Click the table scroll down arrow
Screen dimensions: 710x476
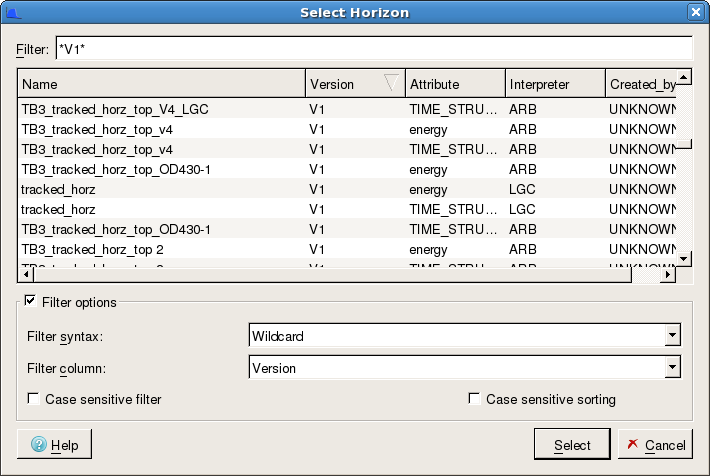tap(684, 259)
